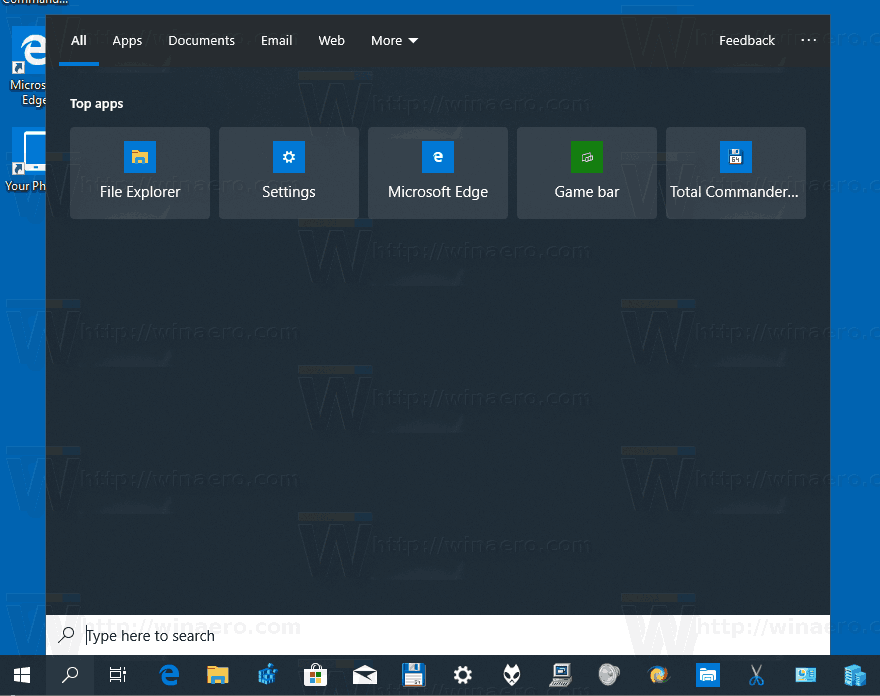Image resolution: width=880 pixels, height=696 pixels.
Task: Switch to the Web search tab
Action: click(331, 41)
